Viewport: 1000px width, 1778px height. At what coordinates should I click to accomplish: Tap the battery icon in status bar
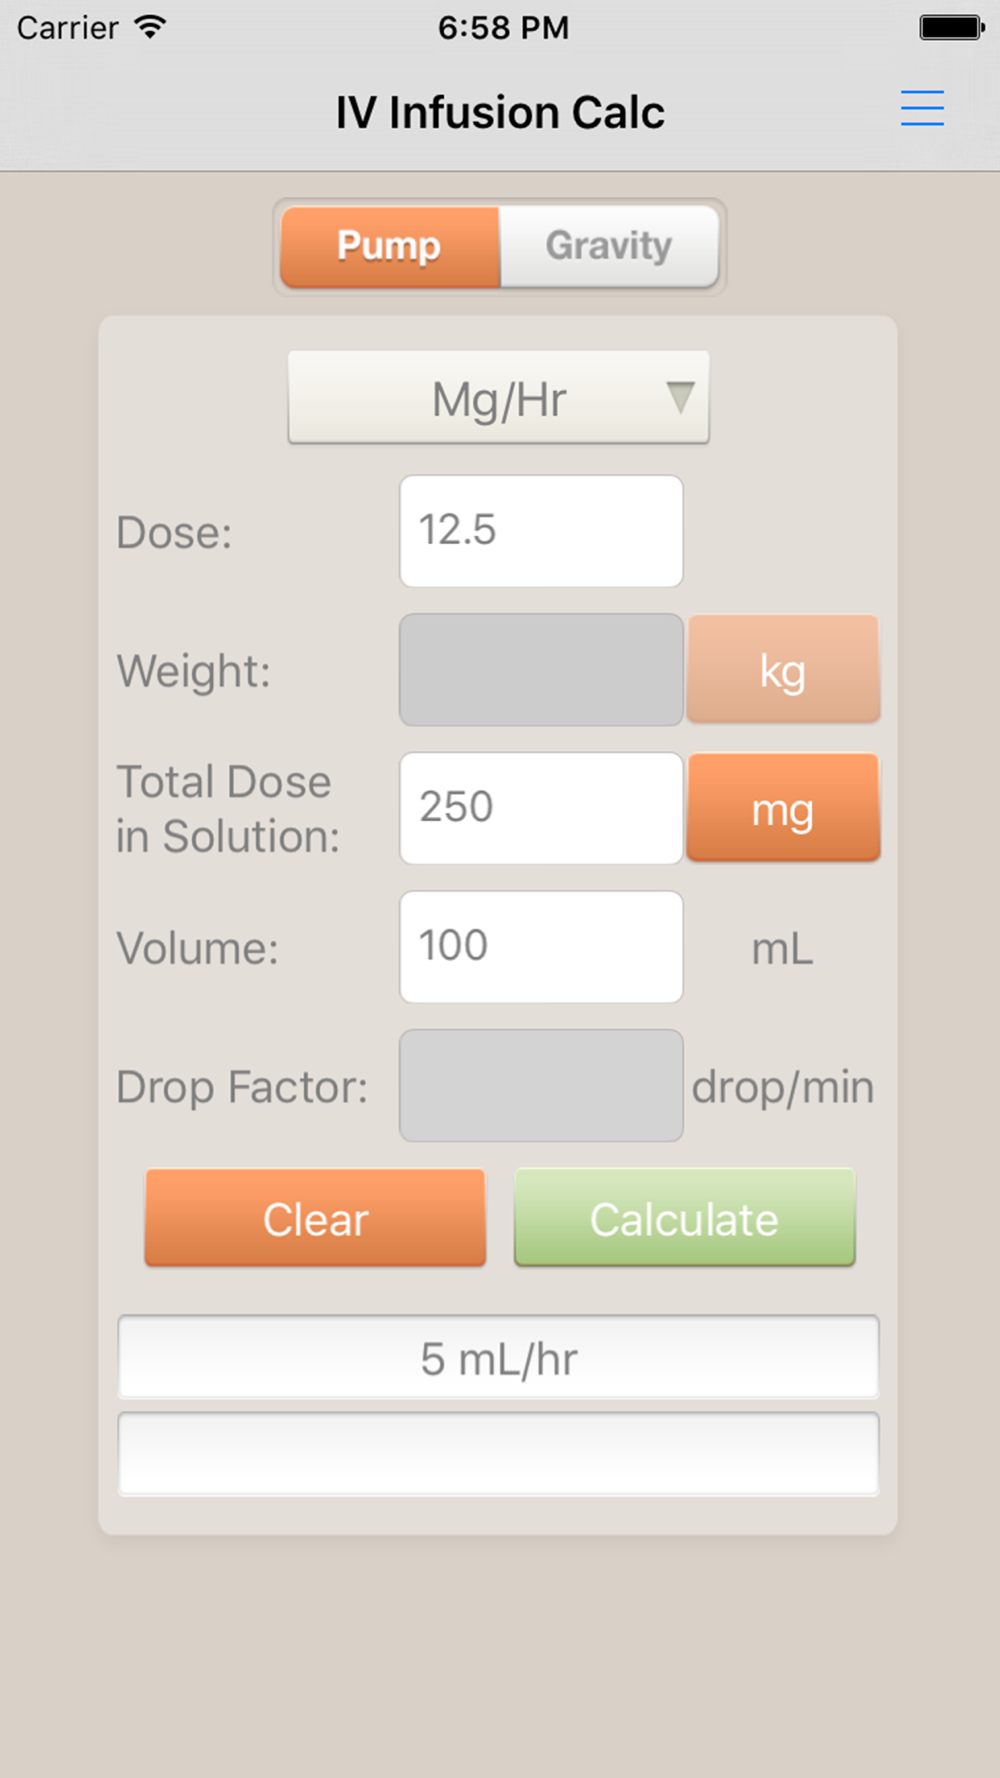[x=951, y=27]
